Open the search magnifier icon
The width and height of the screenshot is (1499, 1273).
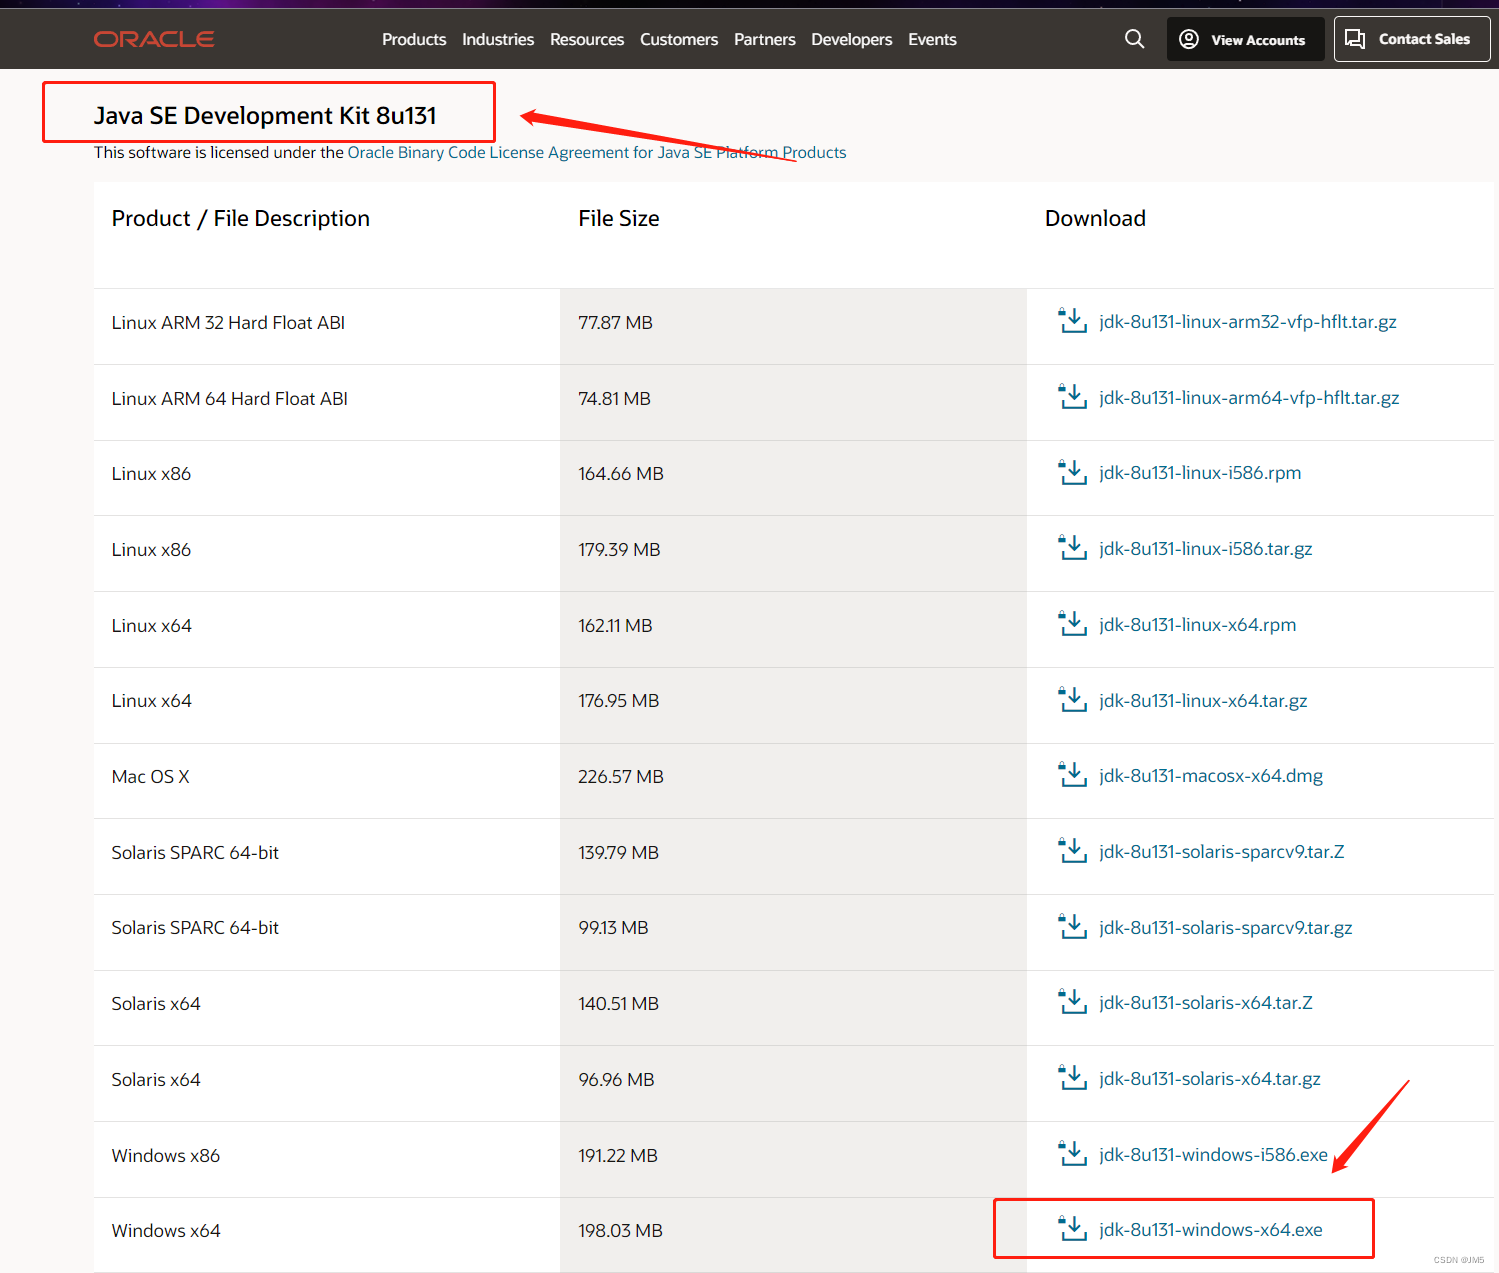click(1134, 39)
